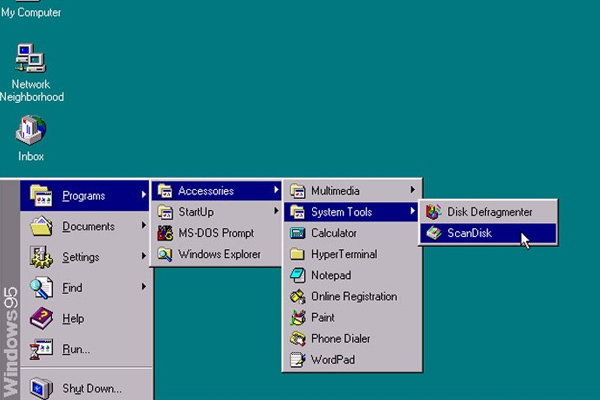Screen dimensions: 600x400
Task: Click the System Tools folder icon
Action: click(x=297, y=212)
